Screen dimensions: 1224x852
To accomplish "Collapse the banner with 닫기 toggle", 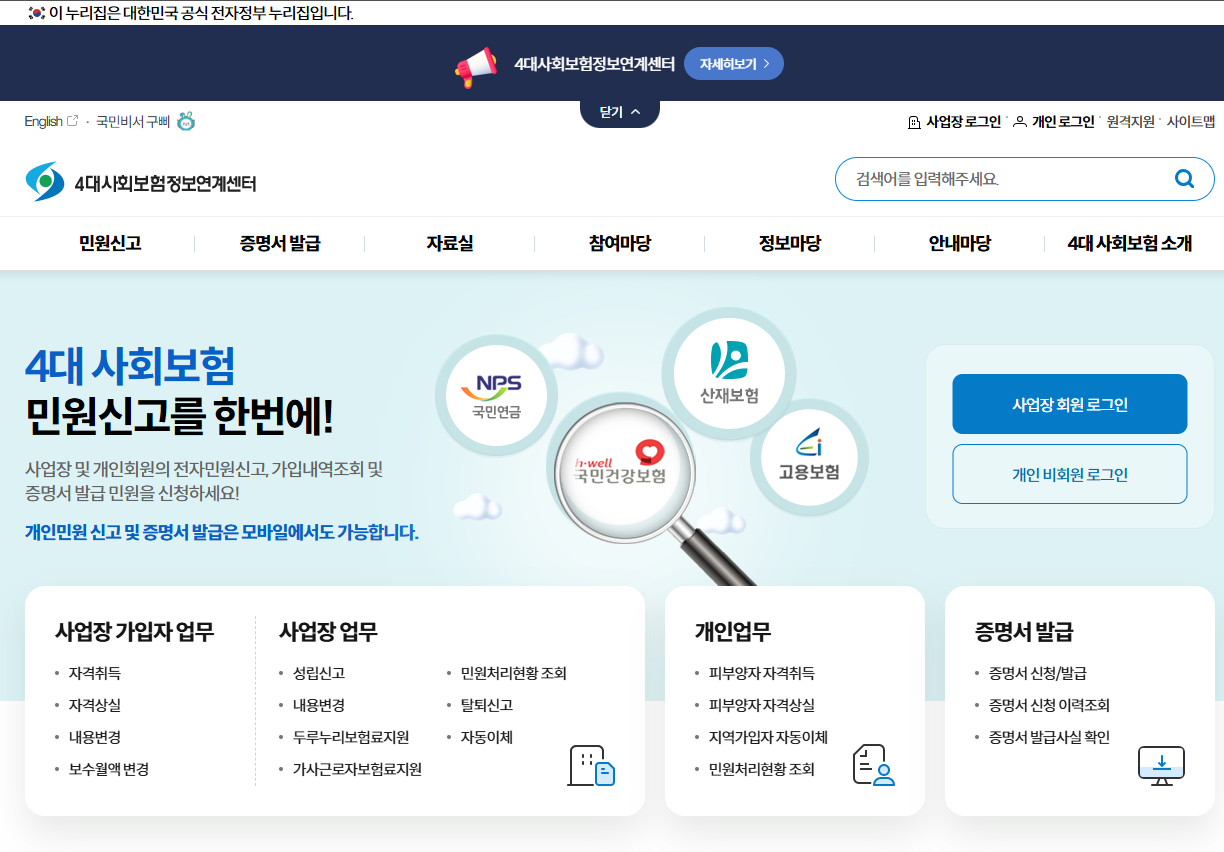I will tap(620, 112).
